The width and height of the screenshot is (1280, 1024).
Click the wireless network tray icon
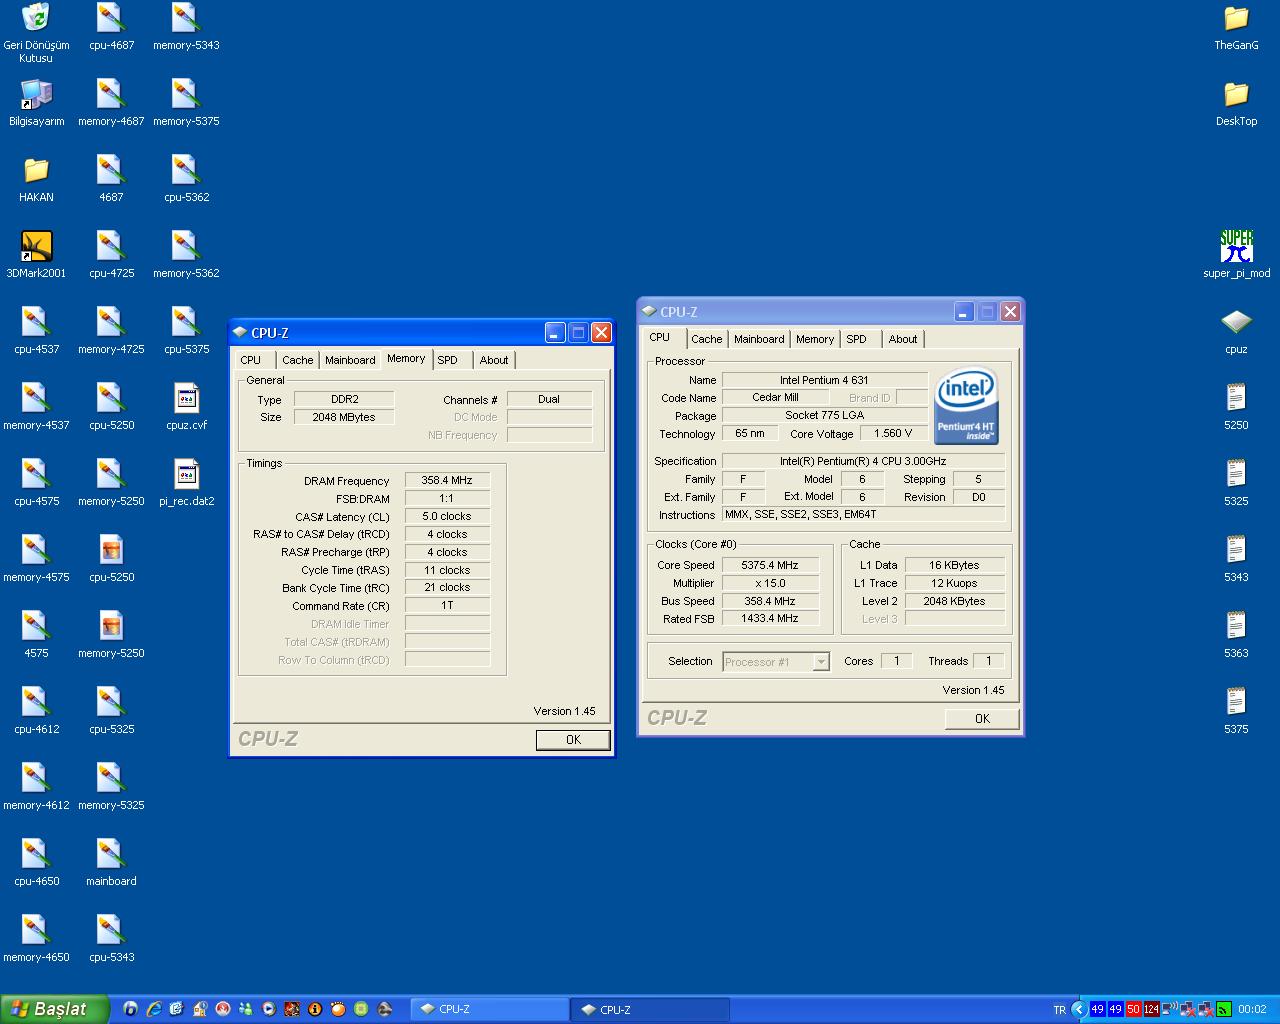tap(1169, 1009)
